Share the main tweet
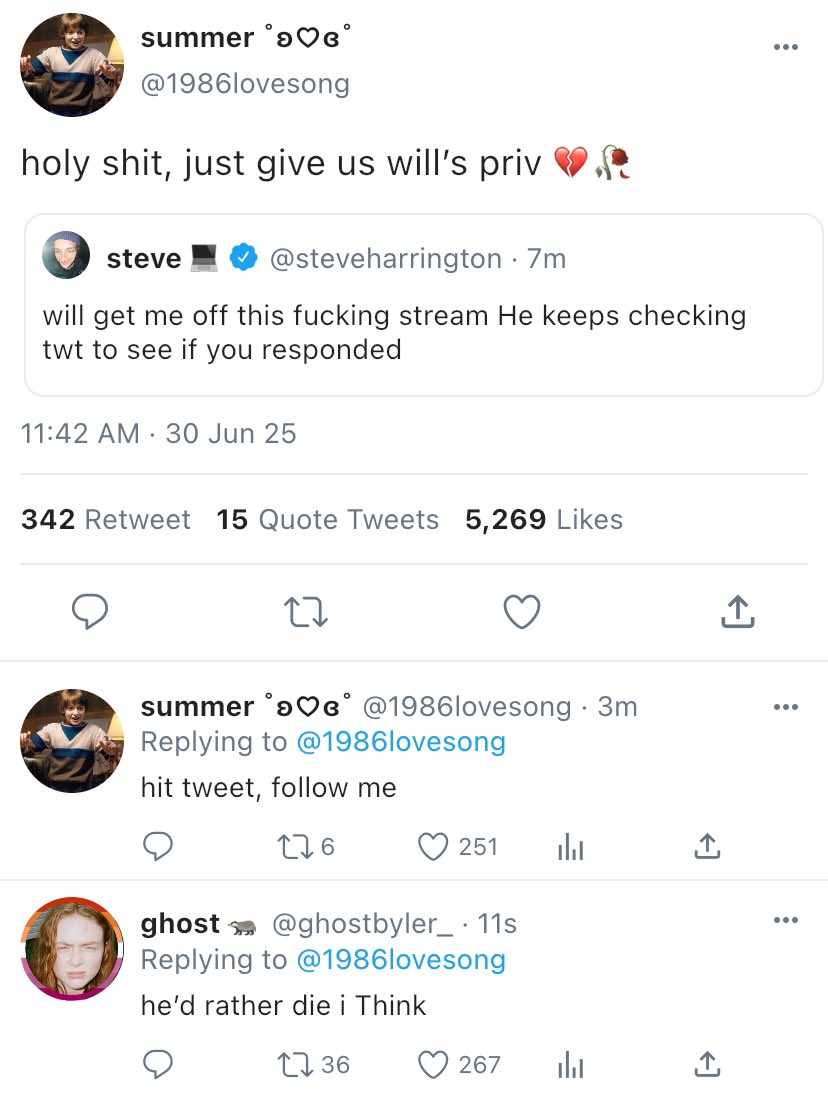This screenshot has width=828, height=1094. click(737, 612)
